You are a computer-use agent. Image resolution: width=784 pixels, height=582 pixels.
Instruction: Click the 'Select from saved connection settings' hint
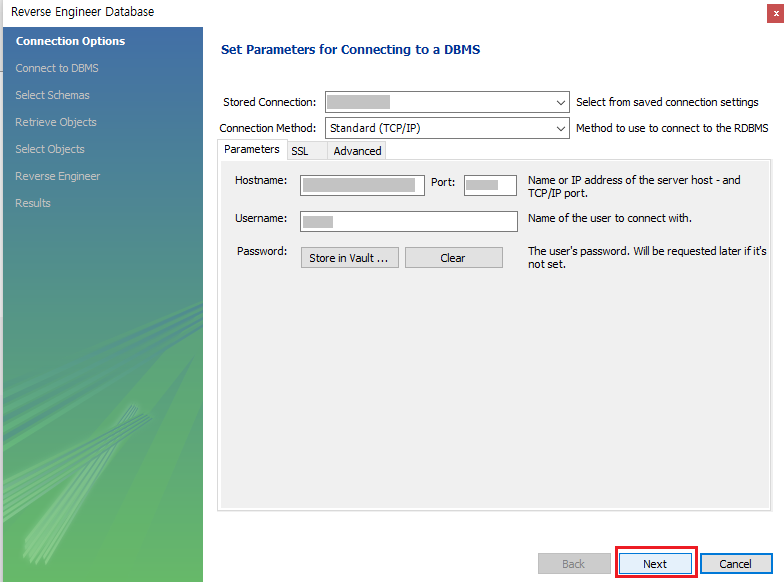pyautogui.click(x=667, y=102)
